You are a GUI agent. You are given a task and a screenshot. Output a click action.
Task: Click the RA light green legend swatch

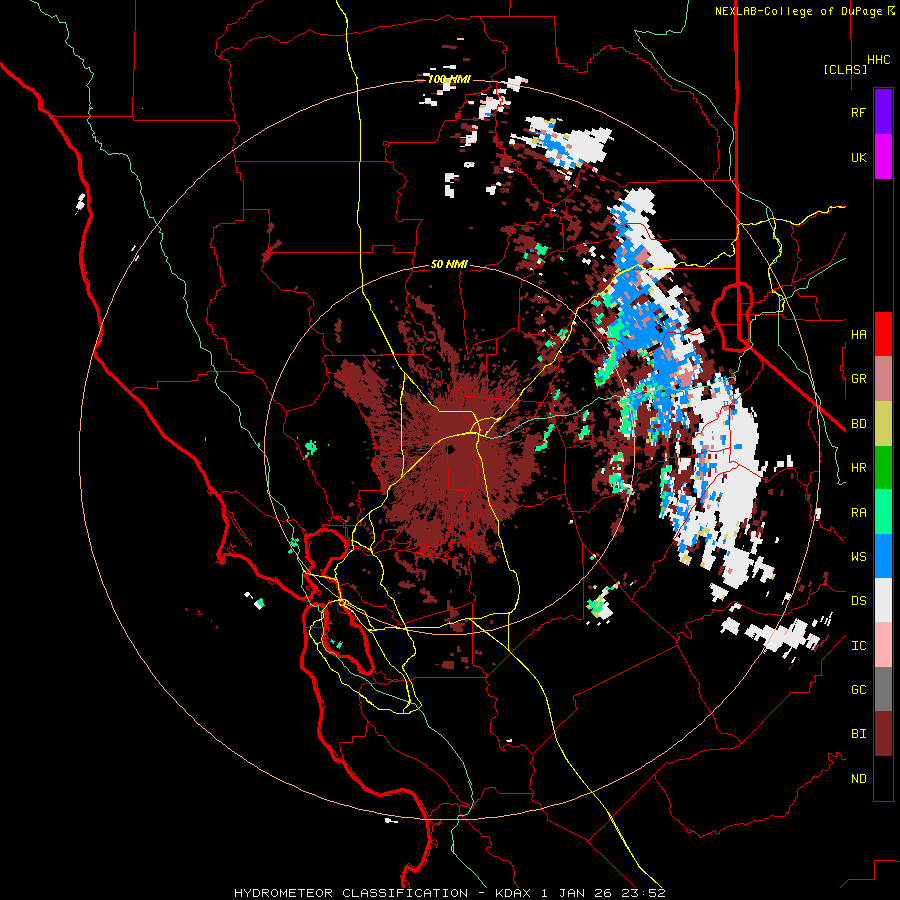(883, 512)
